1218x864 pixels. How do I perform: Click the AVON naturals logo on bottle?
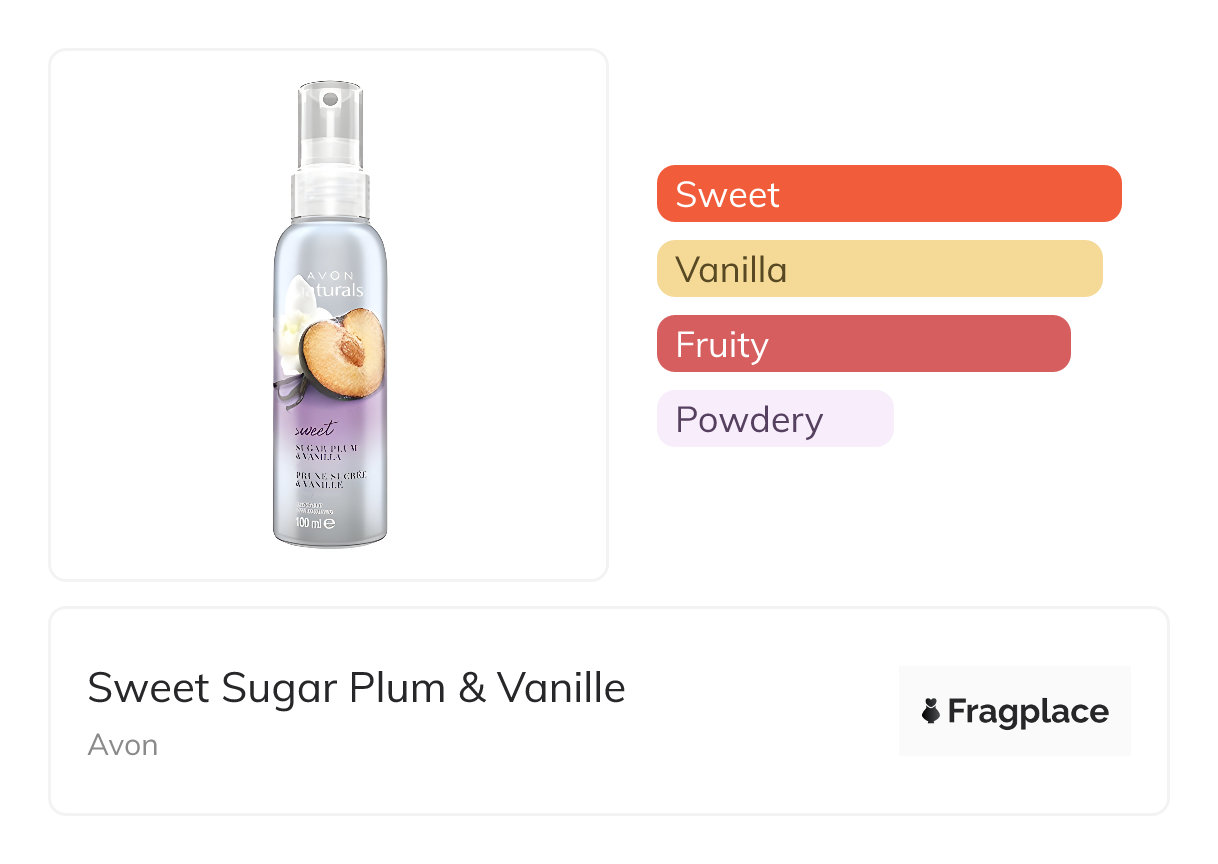tap(333, 284)
